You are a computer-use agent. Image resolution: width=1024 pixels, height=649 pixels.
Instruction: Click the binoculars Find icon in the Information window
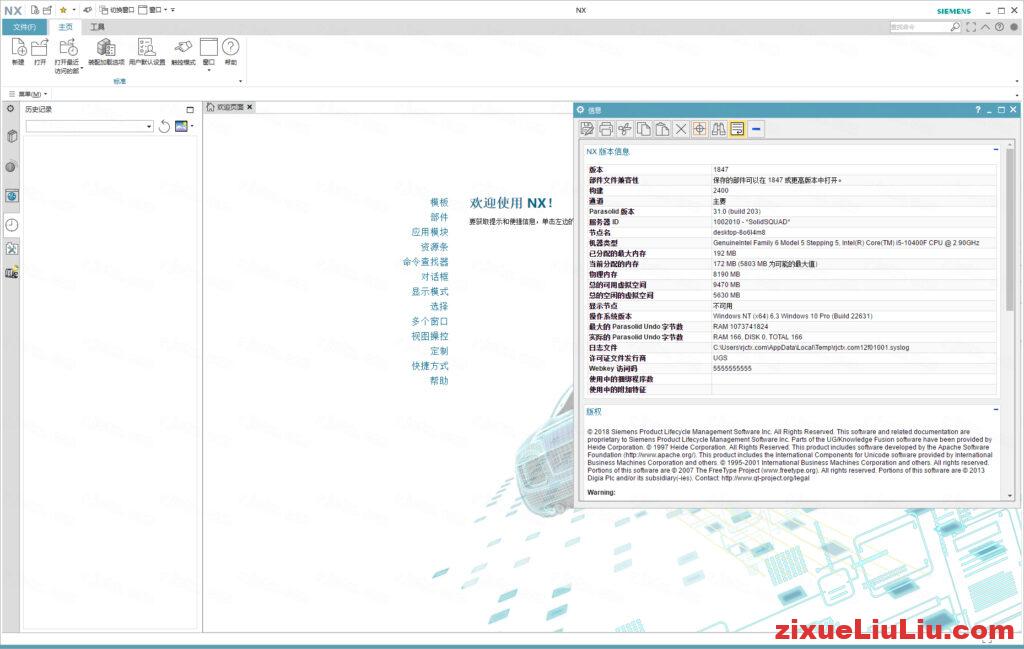[719, 128]
